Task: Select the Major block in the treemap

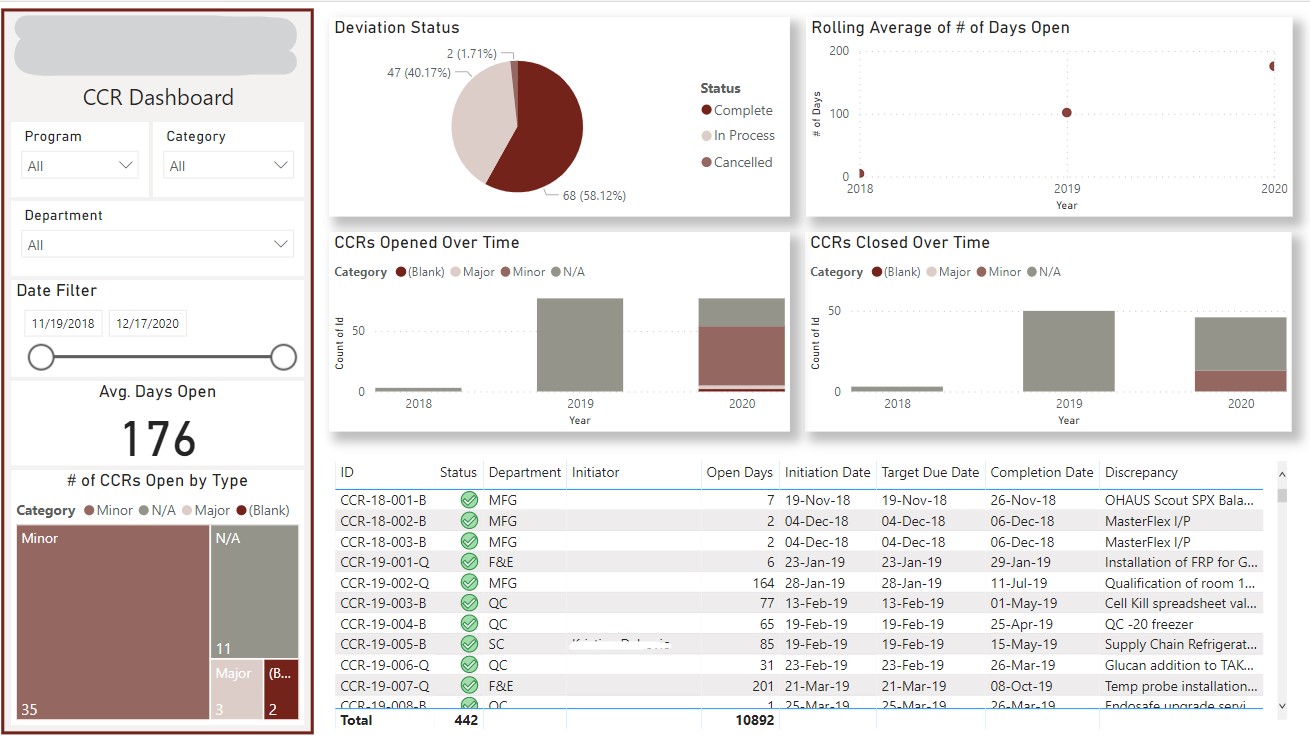Action: coord(237,689)
